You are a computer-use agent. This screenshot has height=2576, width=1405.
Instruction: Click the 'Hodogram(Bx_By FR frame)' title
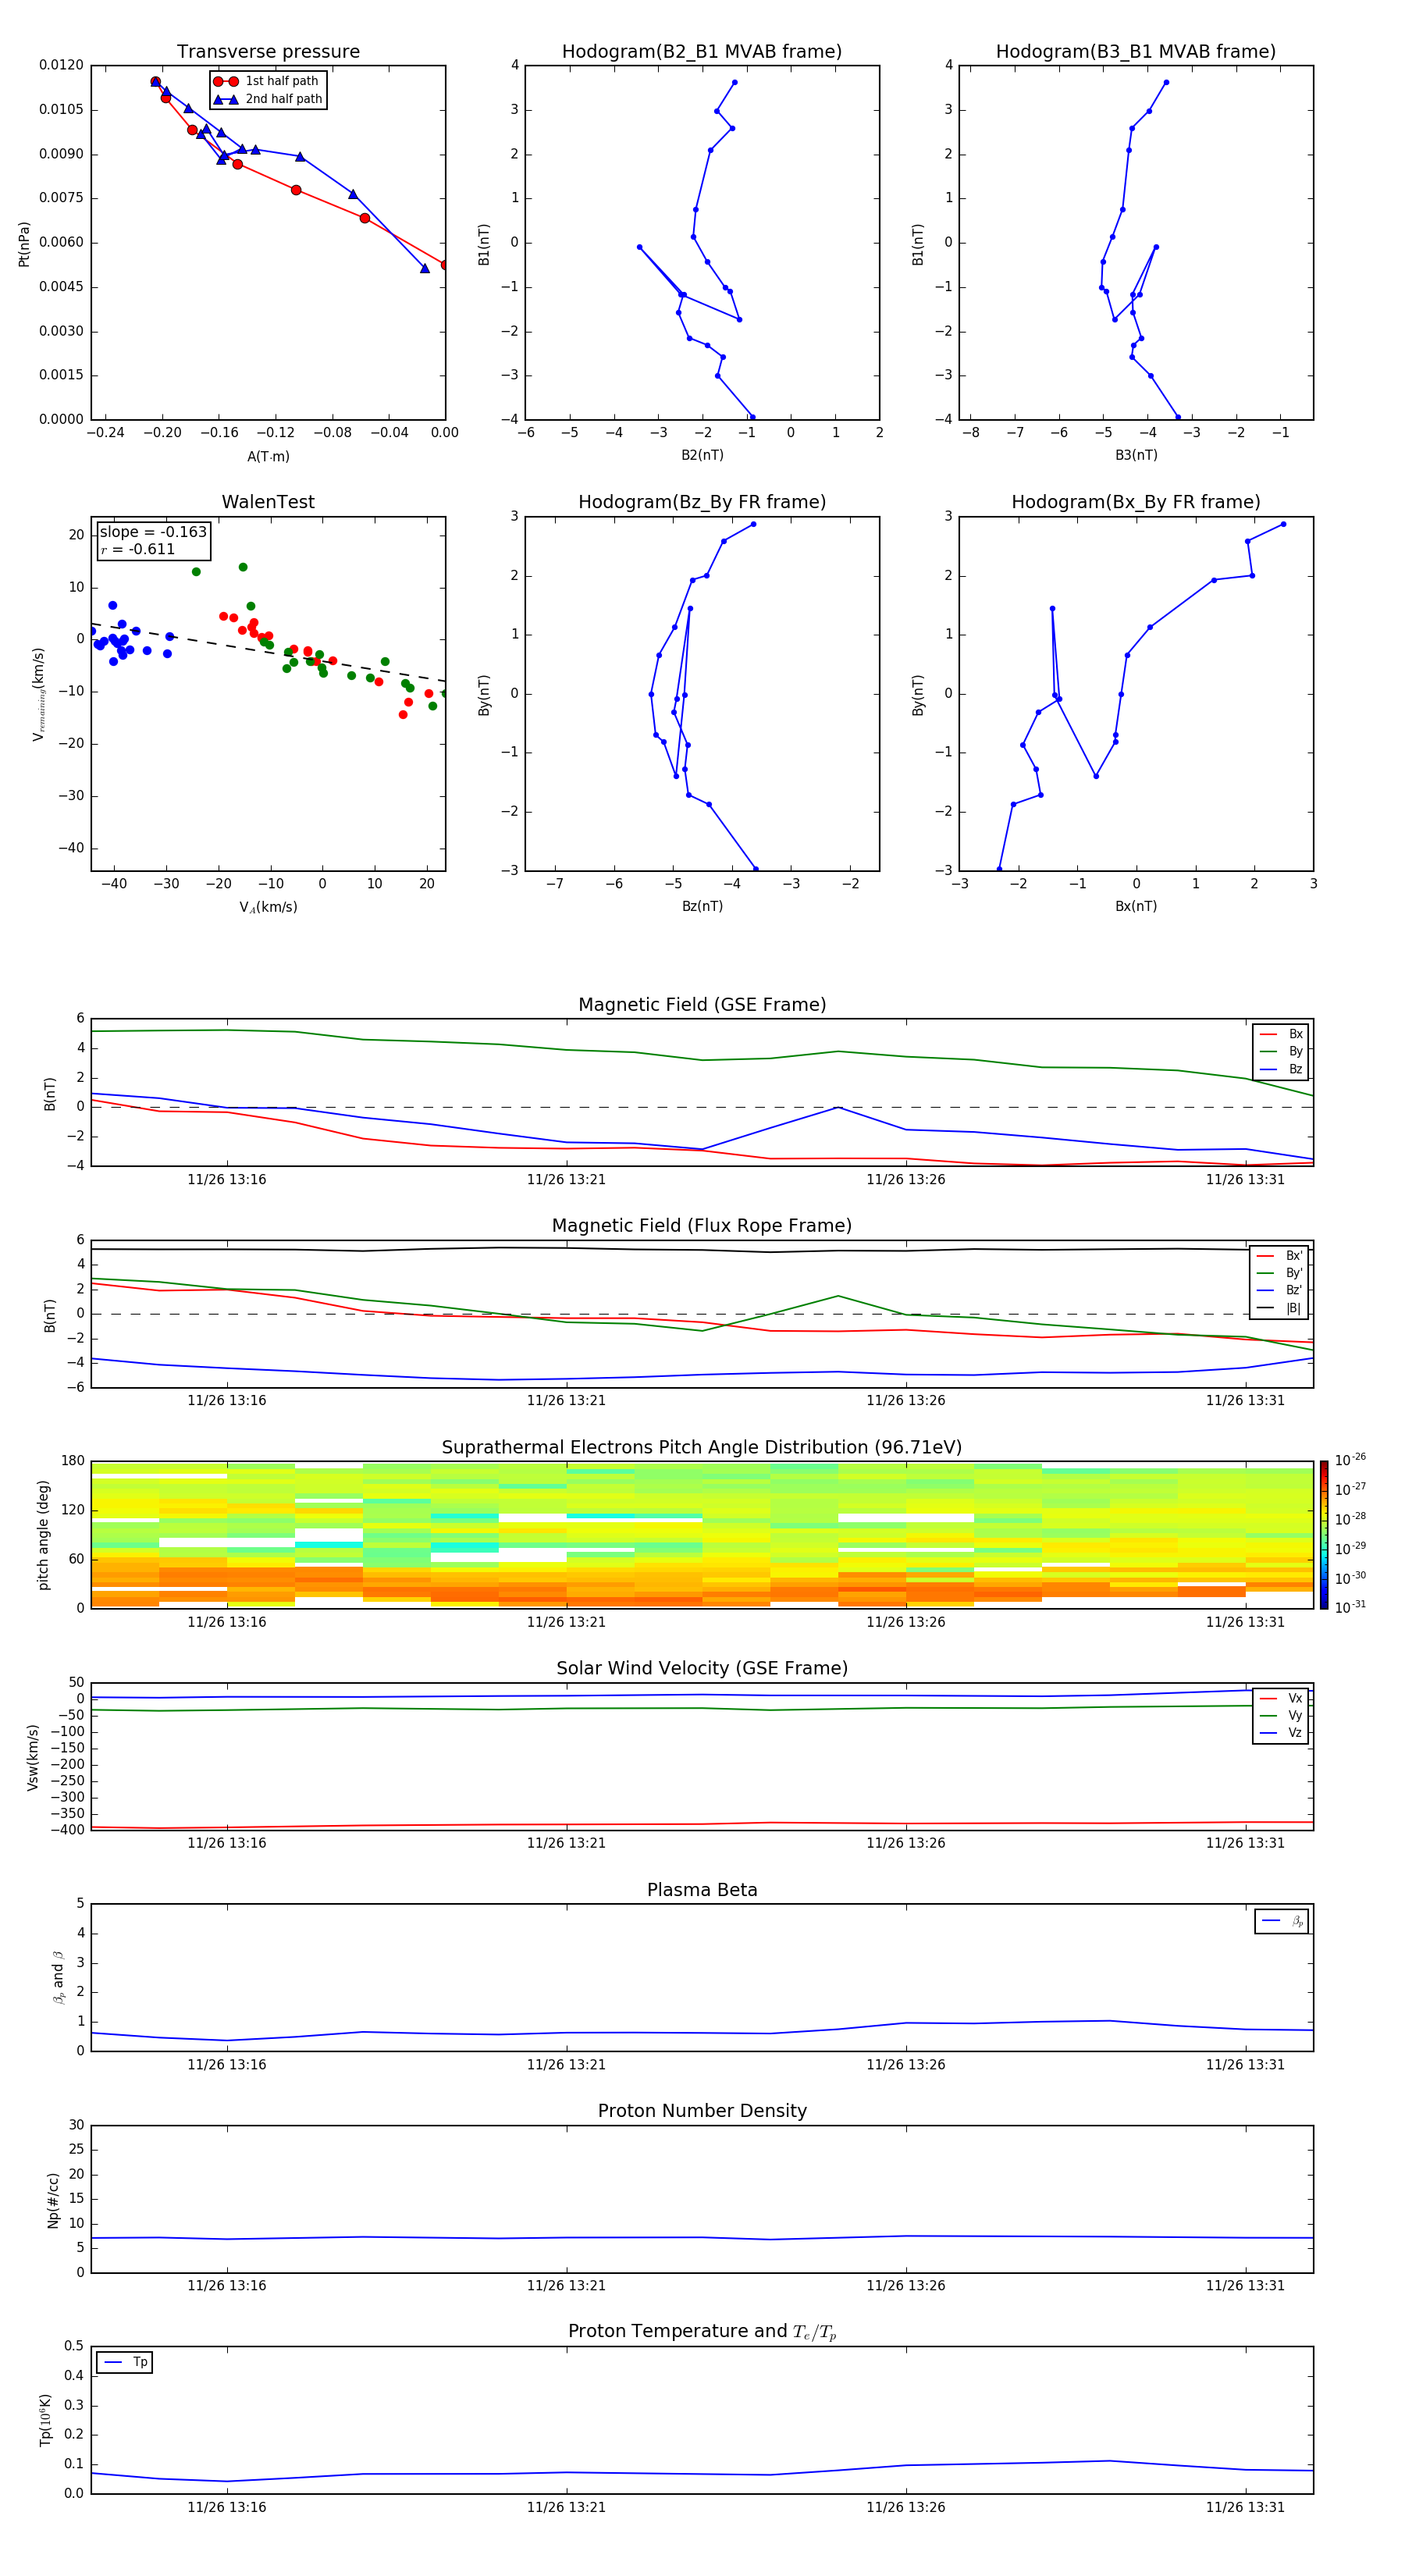pos(1136,502)
